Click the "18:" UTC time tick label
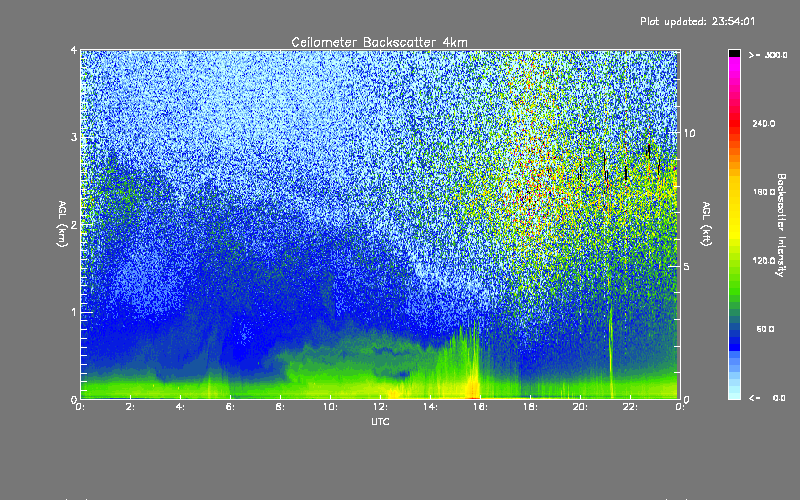This screenshot has height=500, width=800. click(530, 407)
